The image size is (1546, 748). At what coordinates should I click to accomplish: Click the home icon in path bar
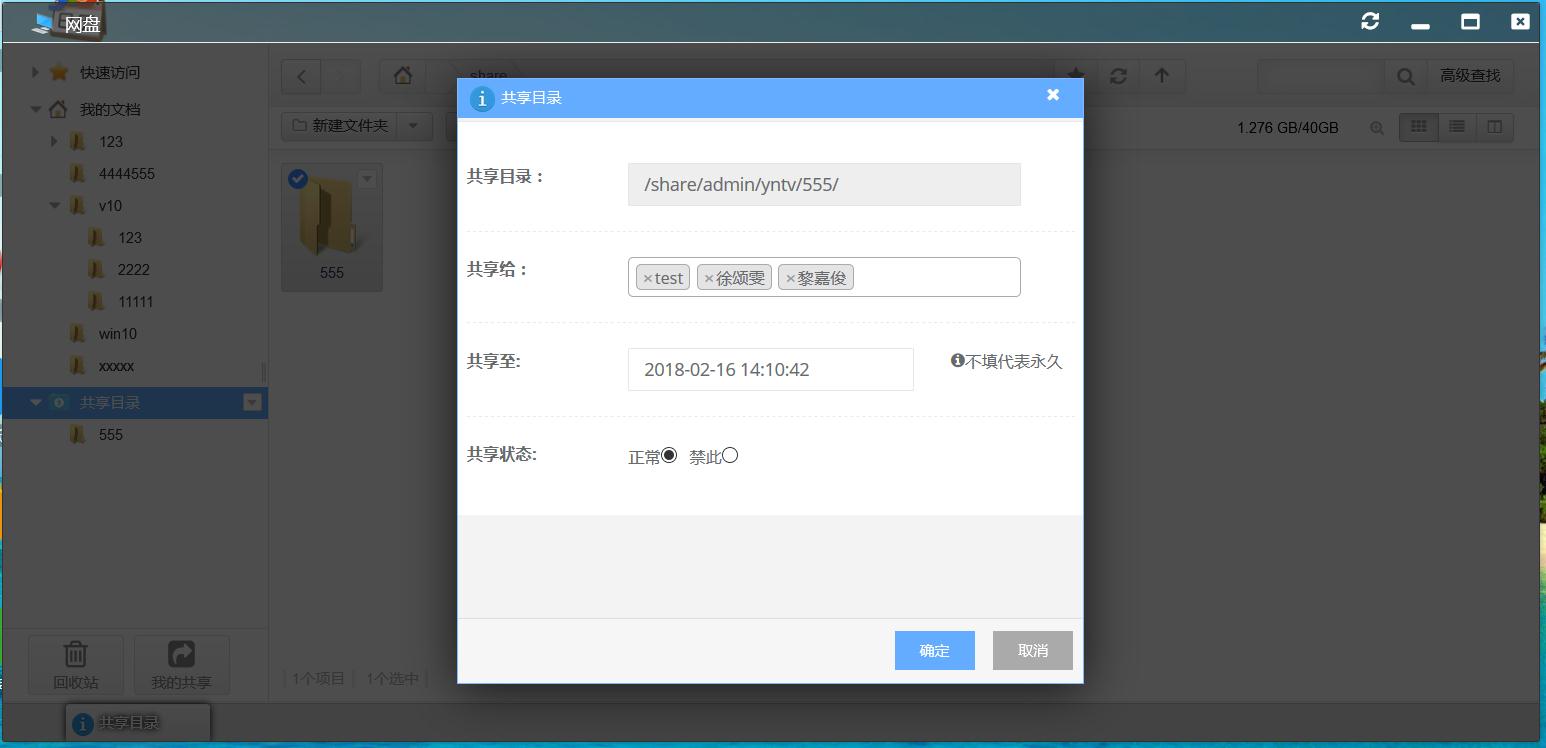tap(403, 76)
